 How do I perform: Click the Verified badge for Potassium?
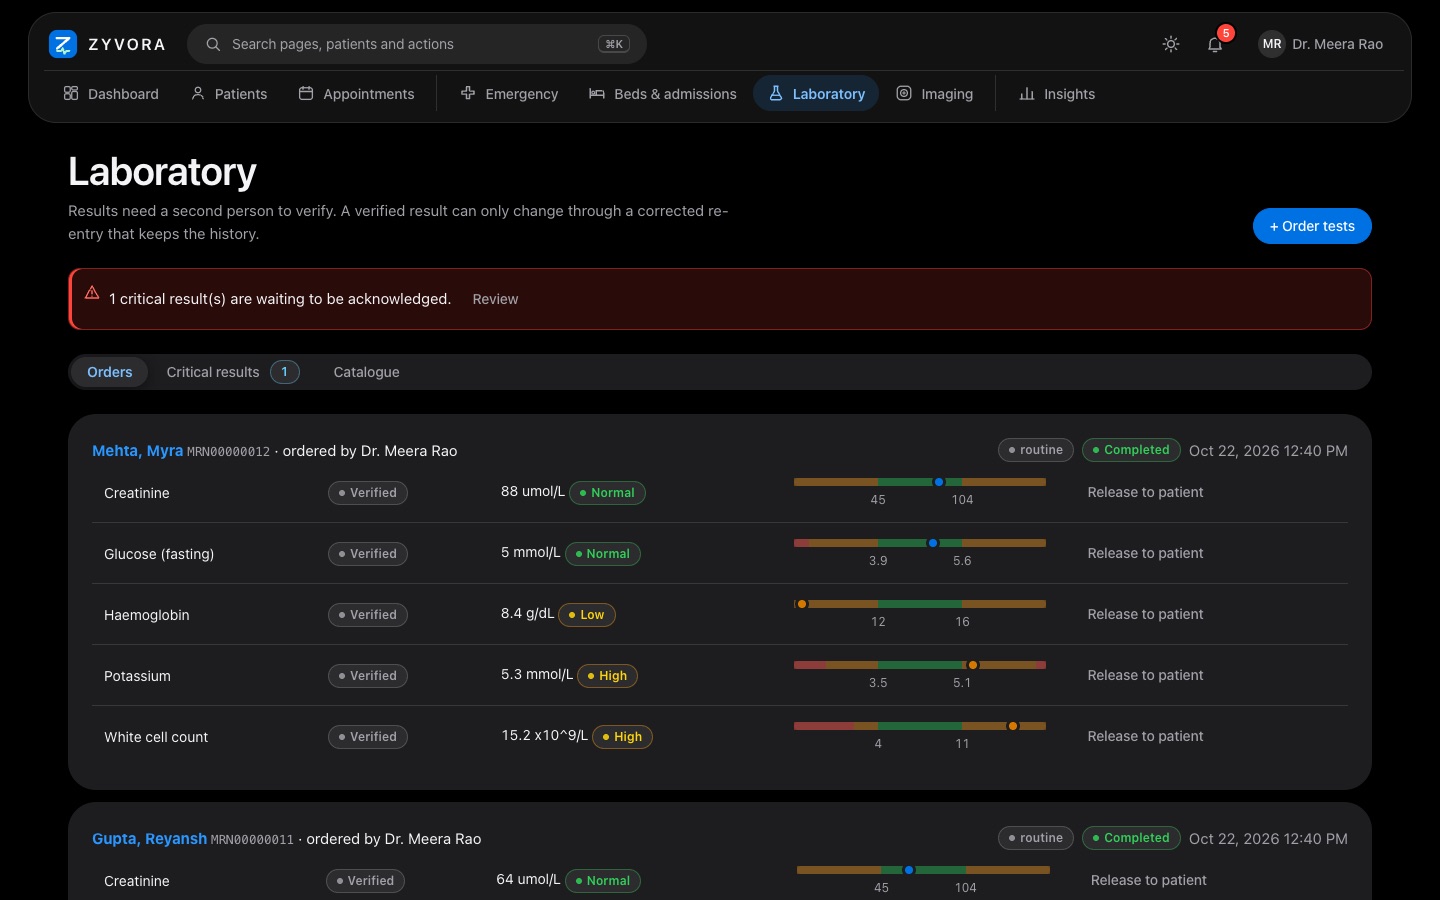coord(368,676)
